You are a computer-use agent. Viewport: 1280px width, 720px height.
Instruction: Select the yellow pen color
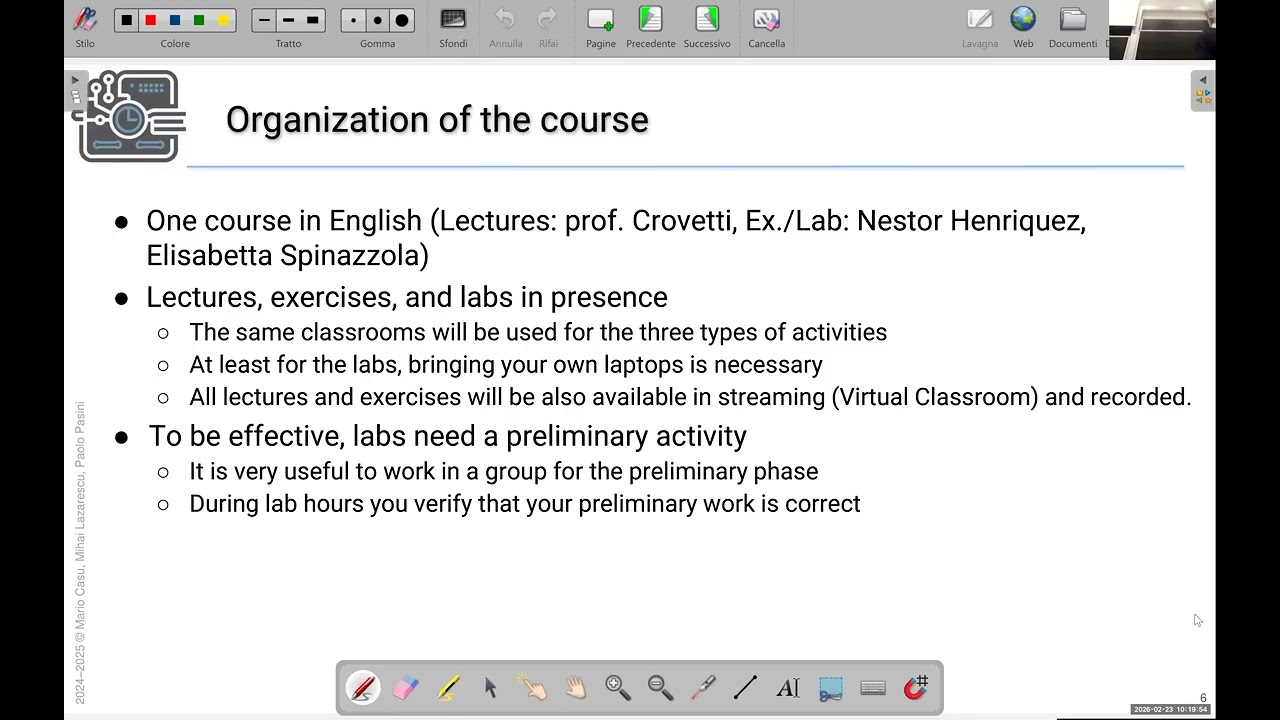223,20
